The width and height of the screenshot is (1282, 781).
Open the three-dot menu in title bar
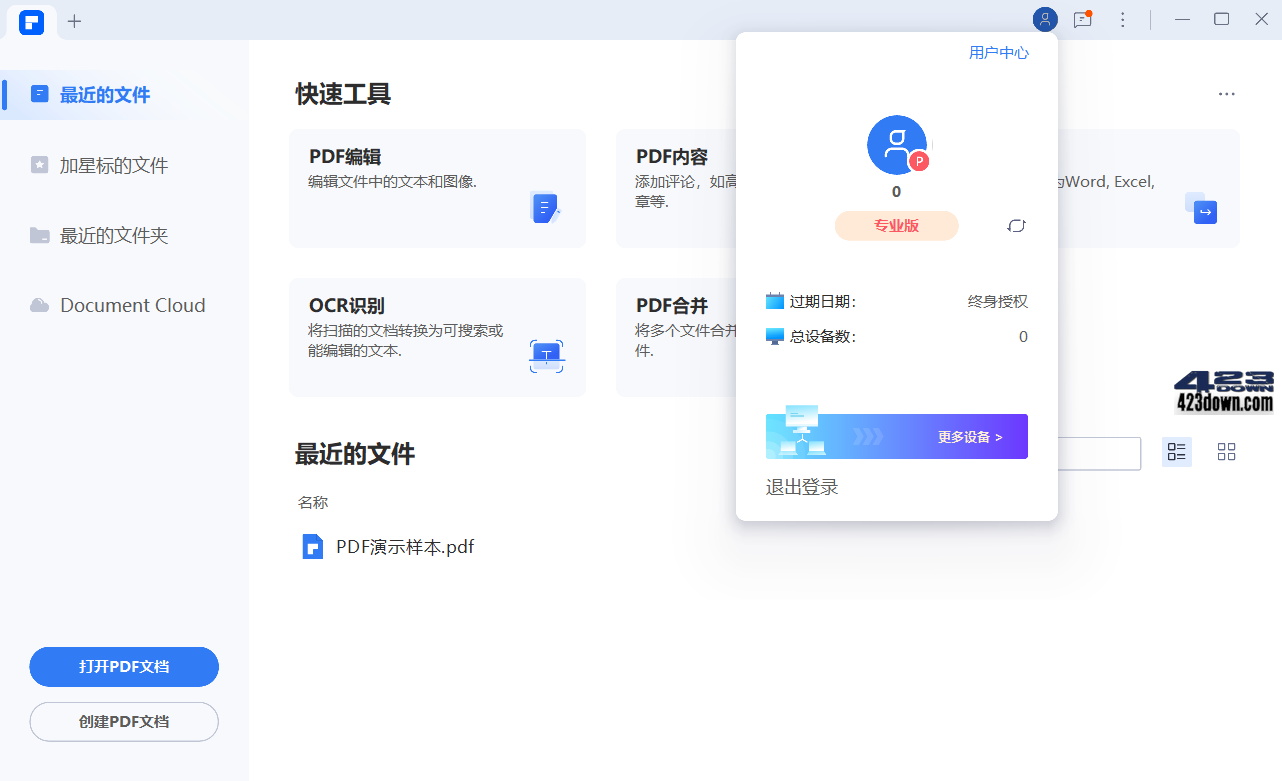pyautogui.click(x=1122, y=19)
